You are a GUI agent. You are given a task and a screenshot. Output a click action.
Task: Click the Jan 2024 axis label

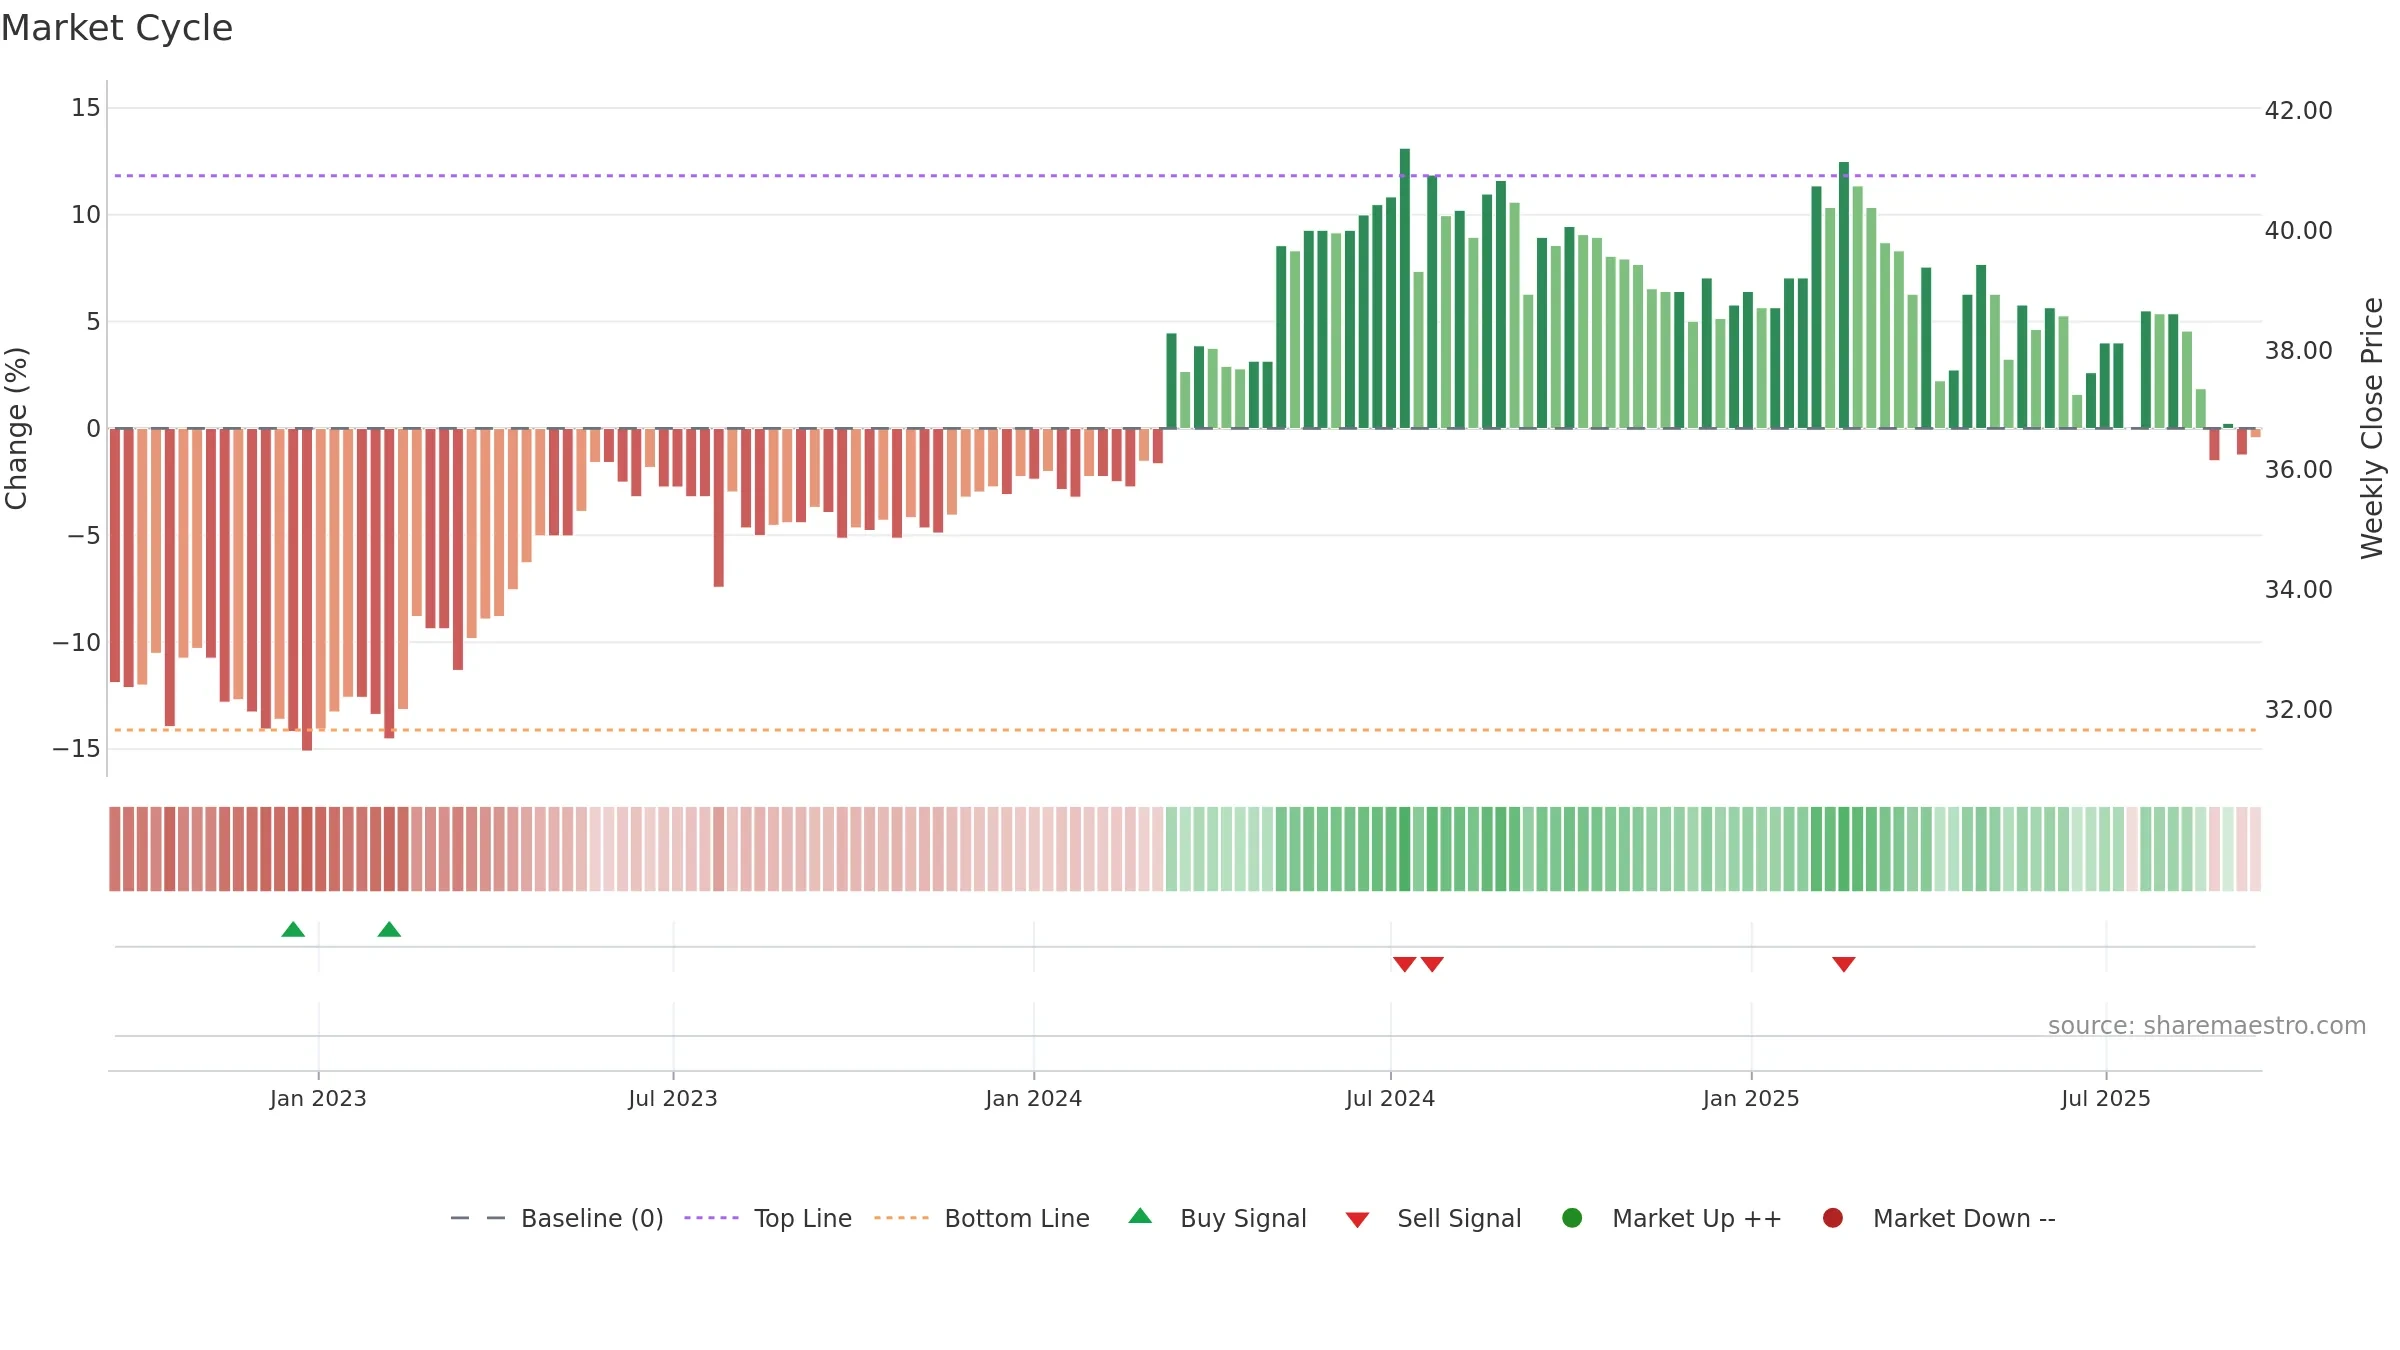(x=1034, y=1098)
